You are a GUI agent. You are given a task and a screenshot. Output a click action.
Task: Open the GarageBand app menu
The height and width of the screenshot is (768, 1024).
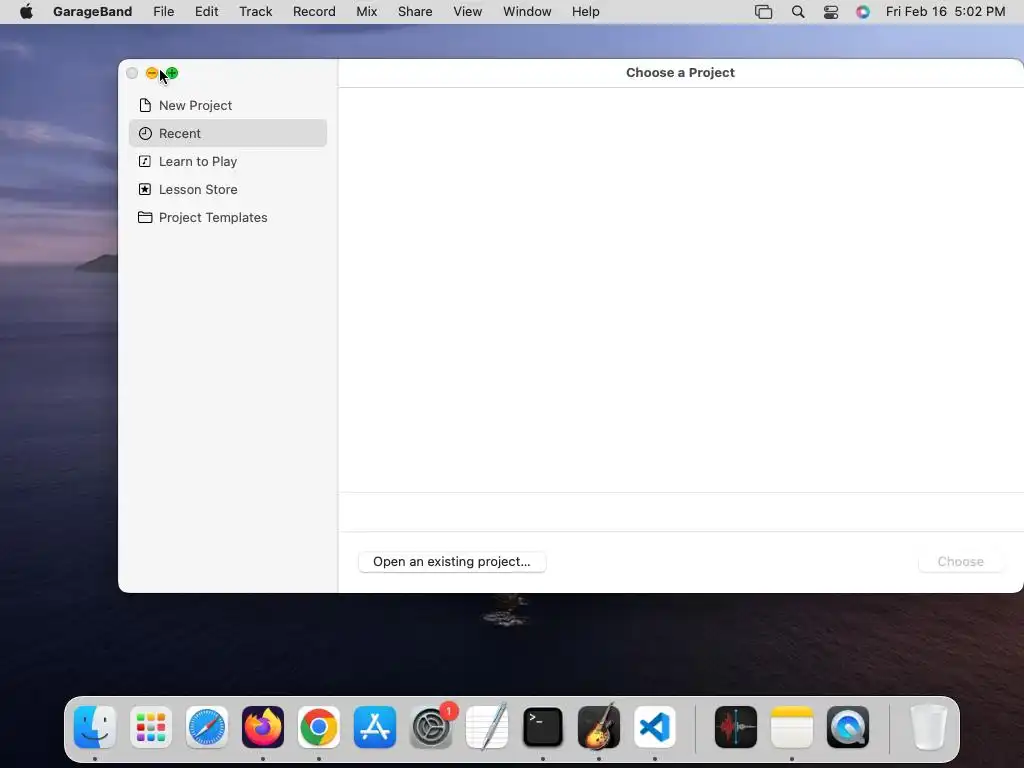coord(92,12)
